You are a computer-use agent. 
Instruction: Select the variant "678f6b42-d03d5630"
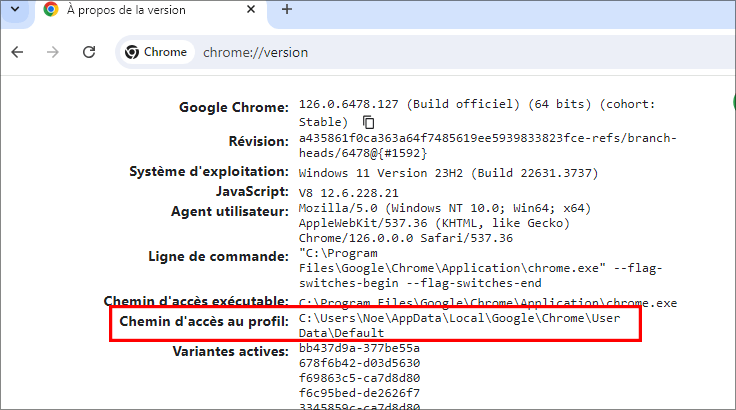click(359, 363)
